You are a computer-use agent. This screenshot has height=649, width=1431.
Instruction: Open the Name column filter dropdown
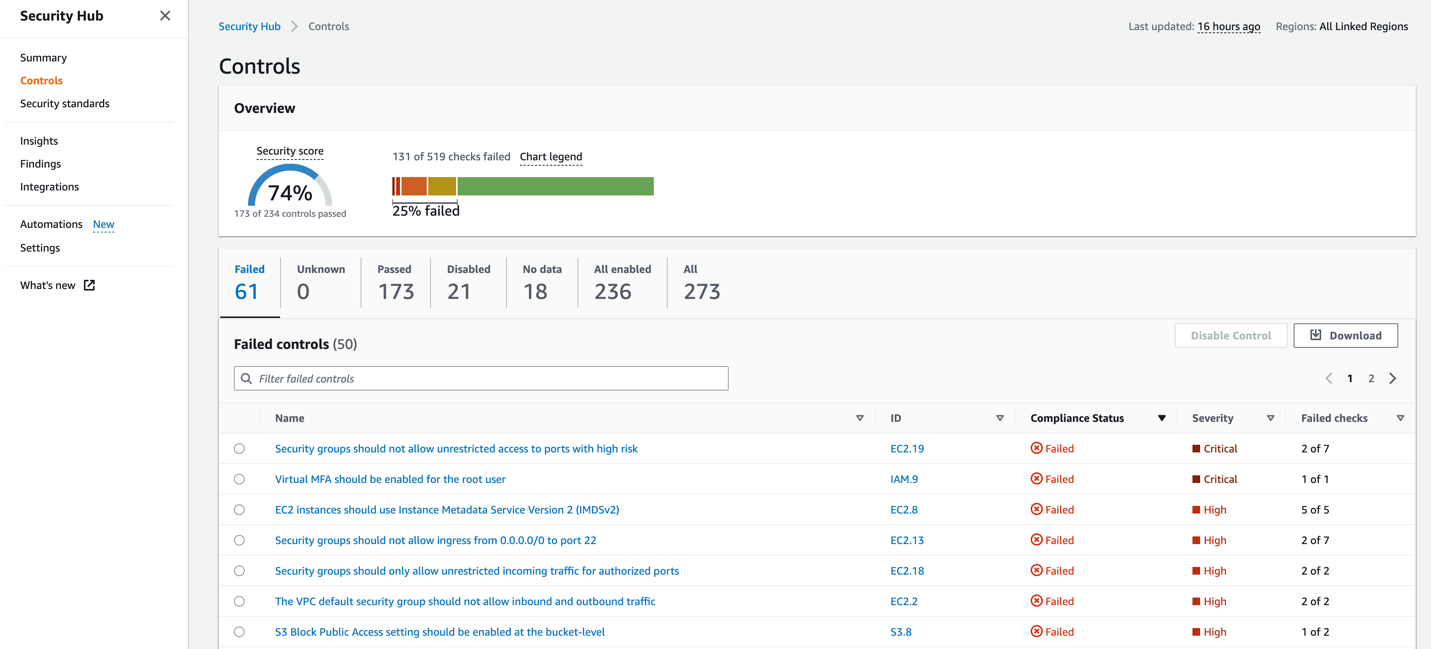[859, 418]
